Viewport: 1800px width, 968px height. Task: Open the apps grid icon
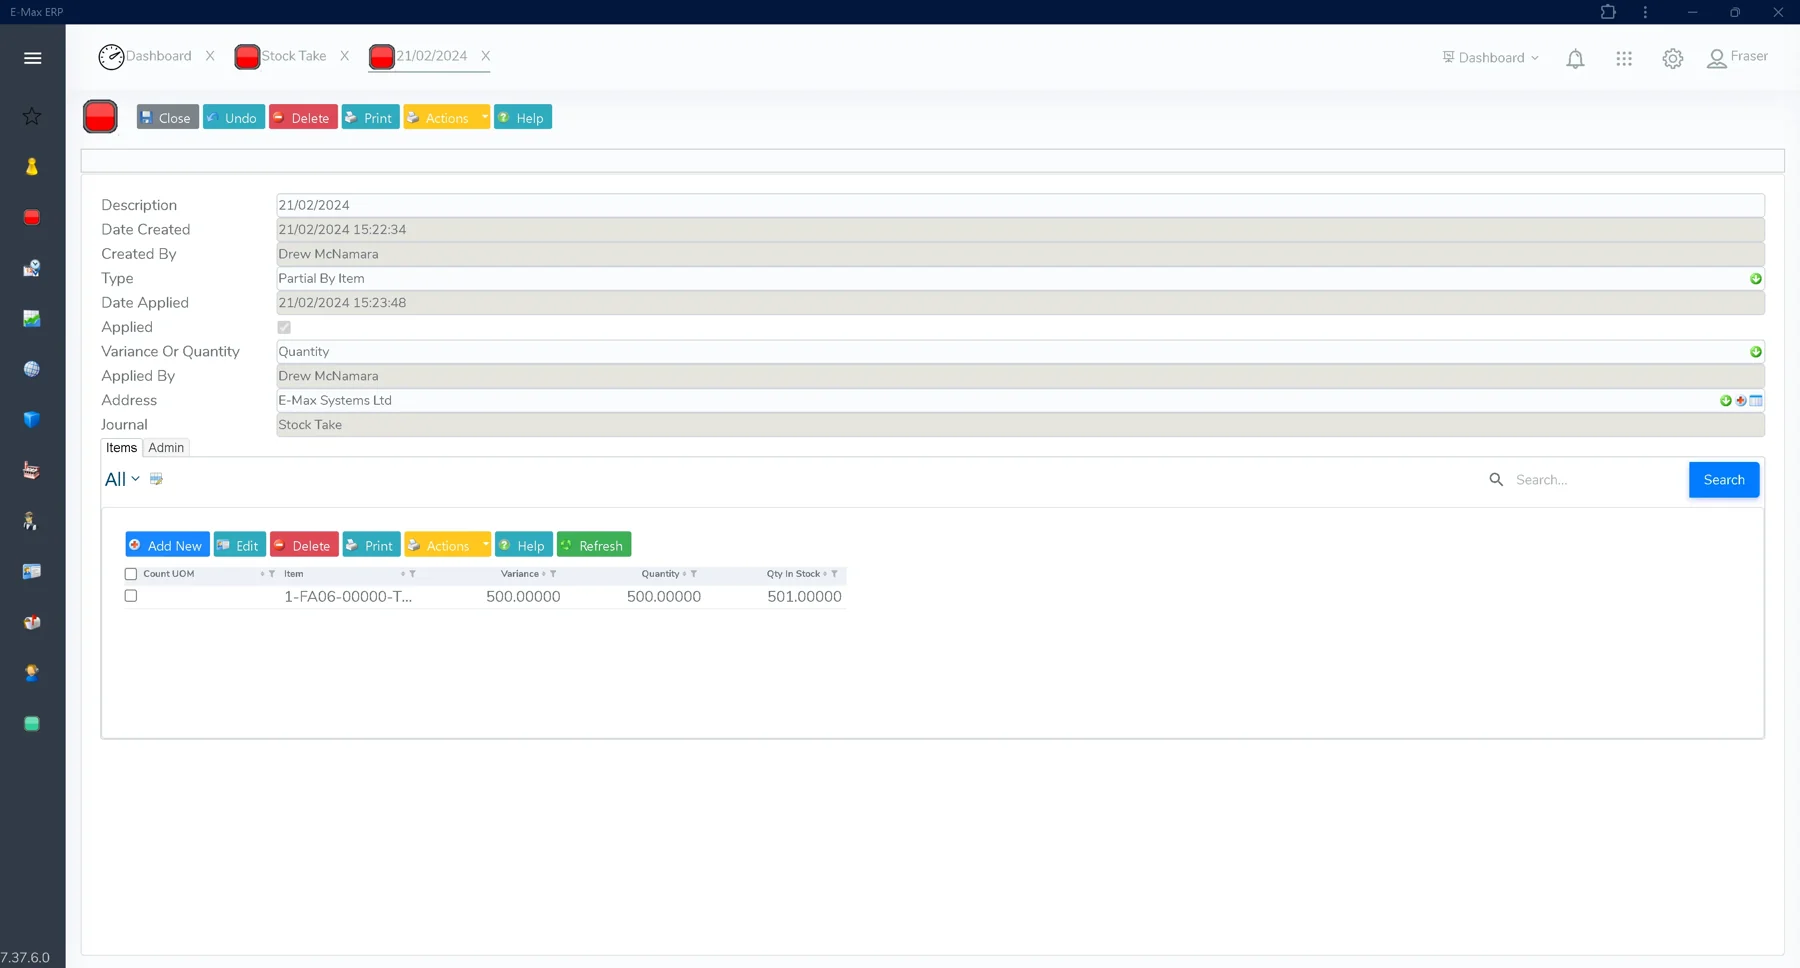pyautogui.click(x=1624, y=59)
